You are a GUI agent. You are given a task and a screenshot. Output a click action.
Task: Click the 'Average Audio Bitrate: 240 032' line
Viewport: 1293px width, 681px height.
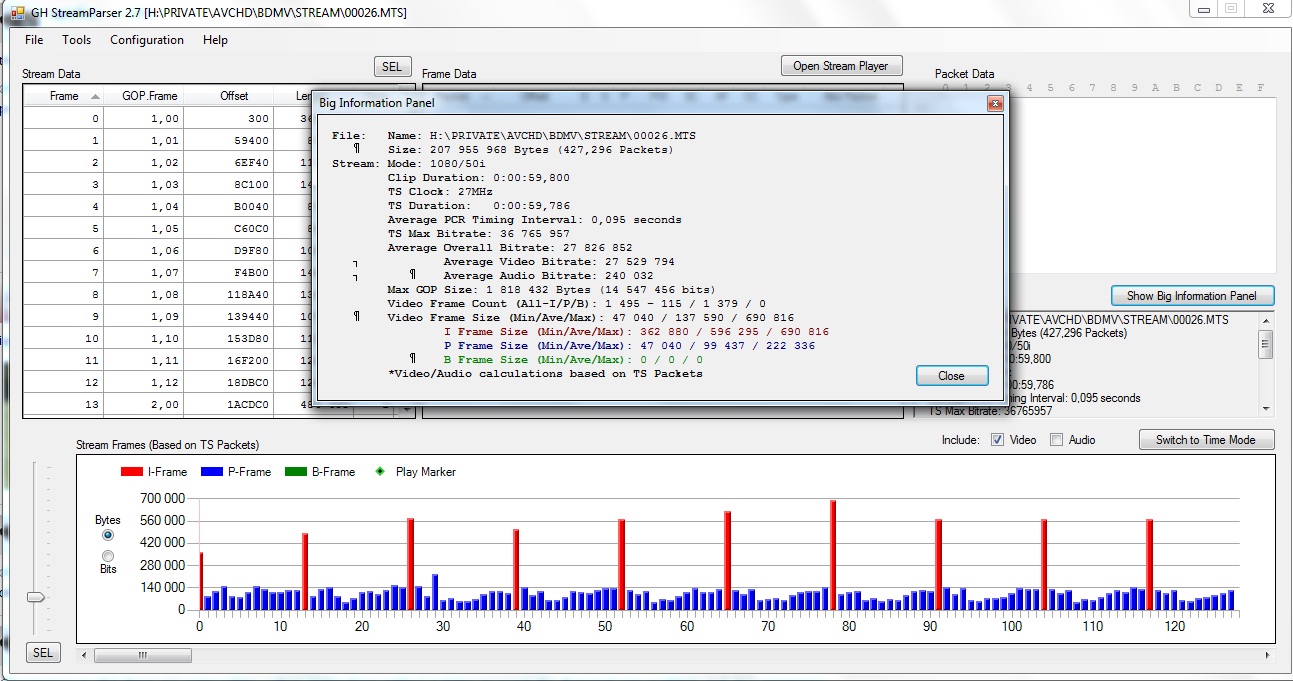[548, 276]
